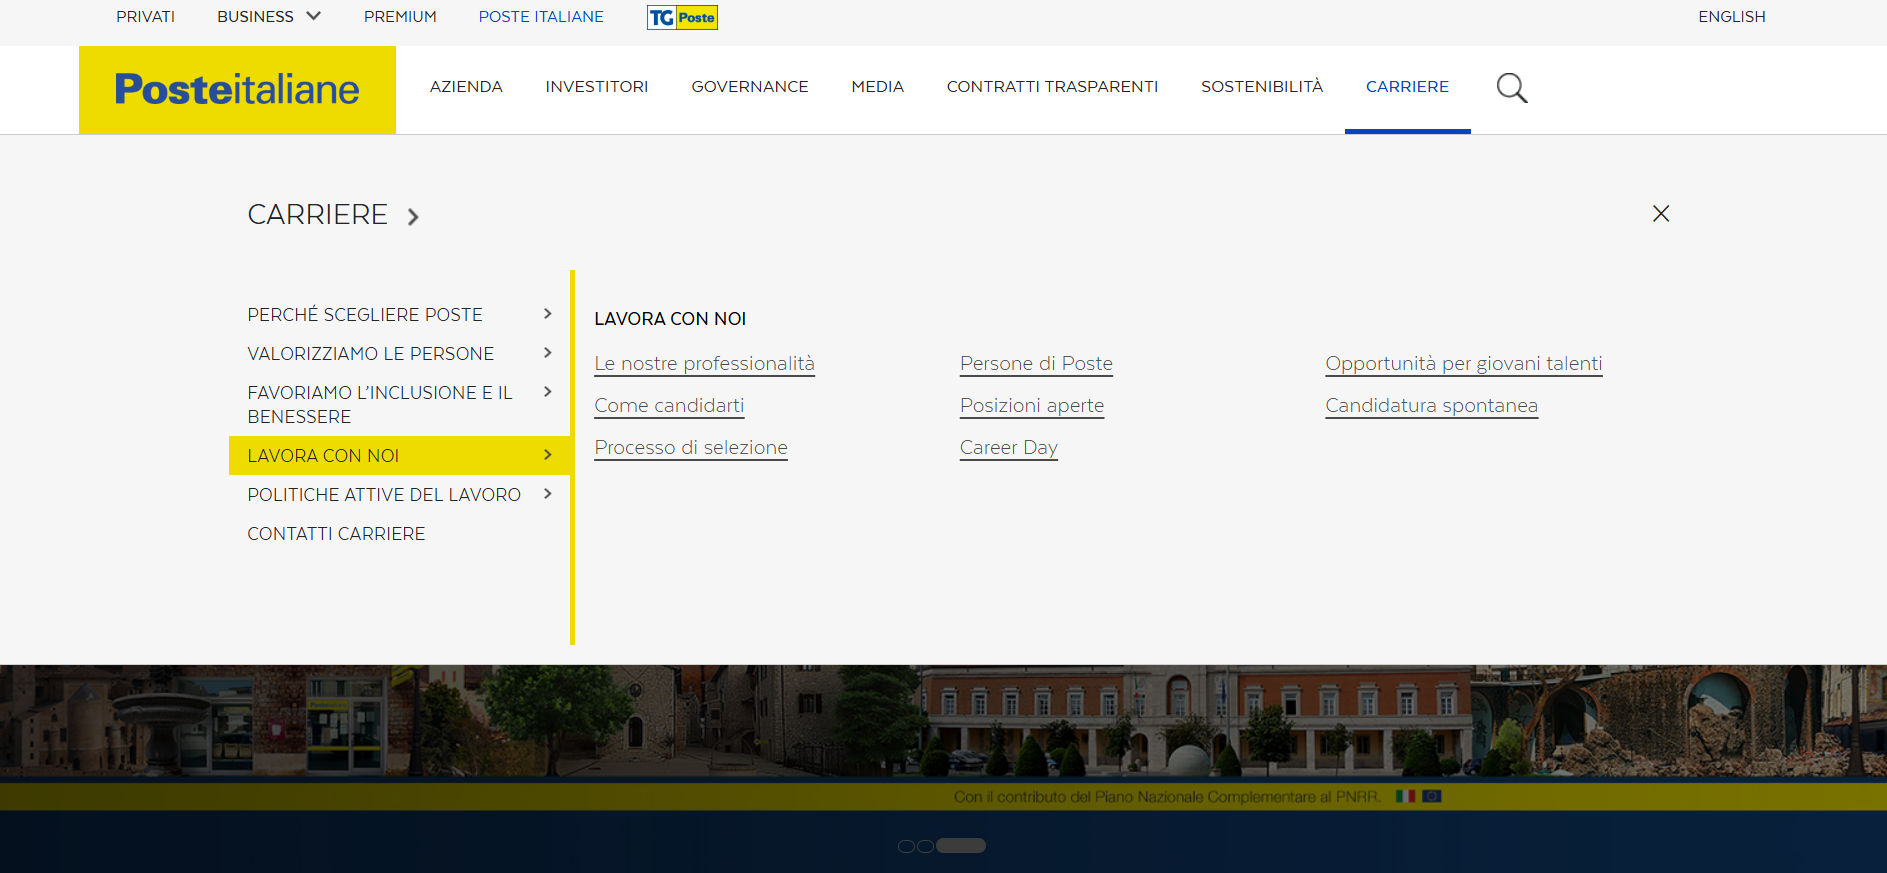Viewport: 1887px width, 873px height.
Task: Click the arrow next to CARRIERE heading
Action: coord(413,216)
